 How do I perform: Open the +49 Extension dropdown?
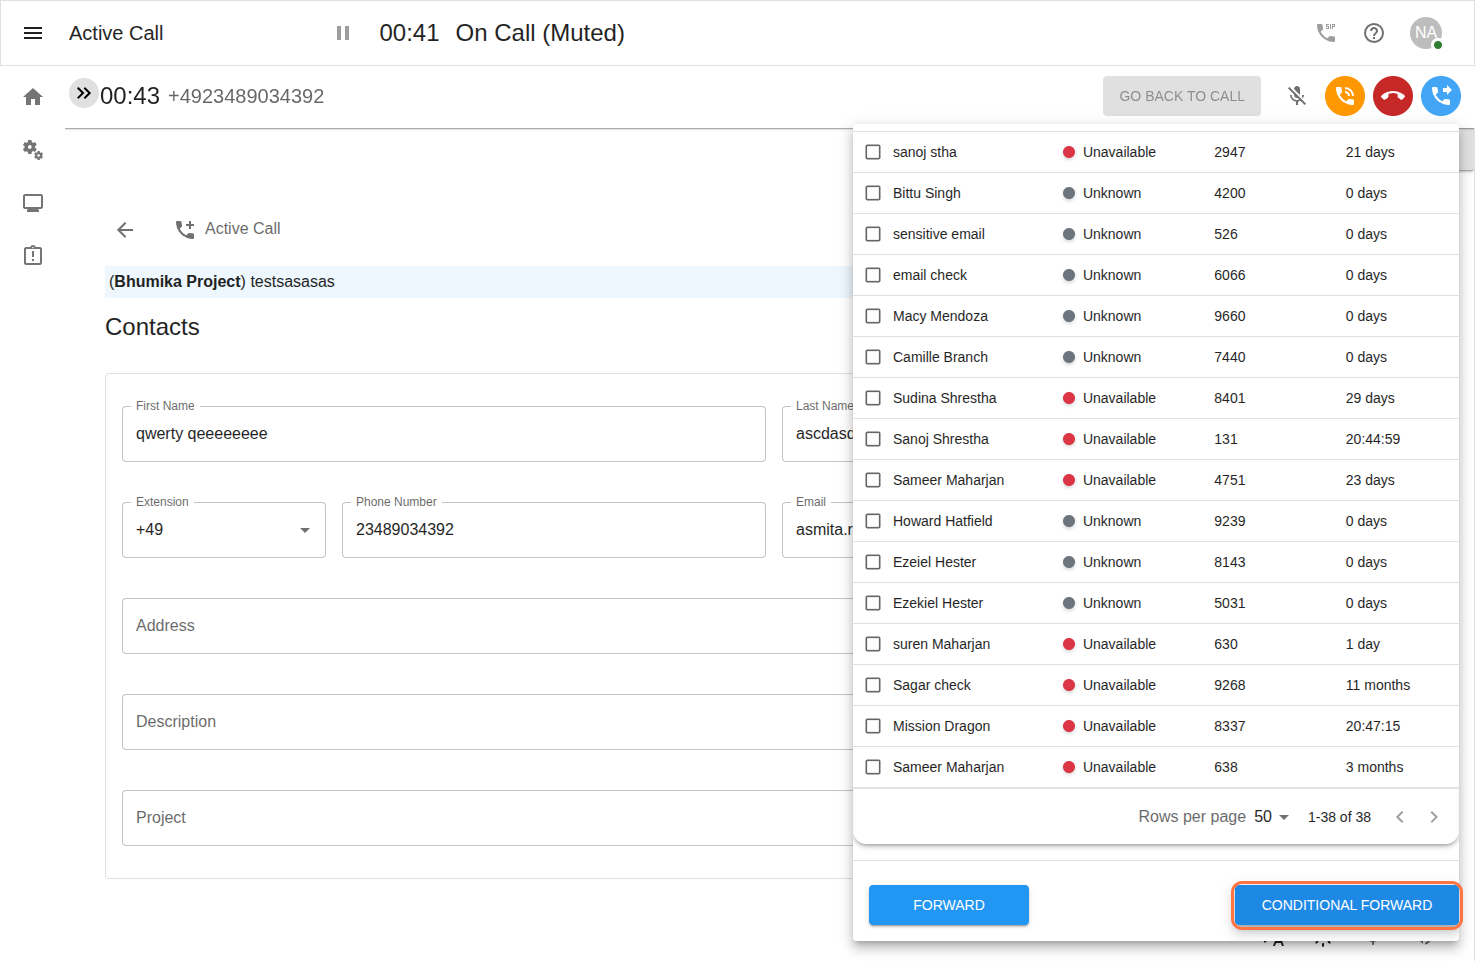[x=224, y=530]
